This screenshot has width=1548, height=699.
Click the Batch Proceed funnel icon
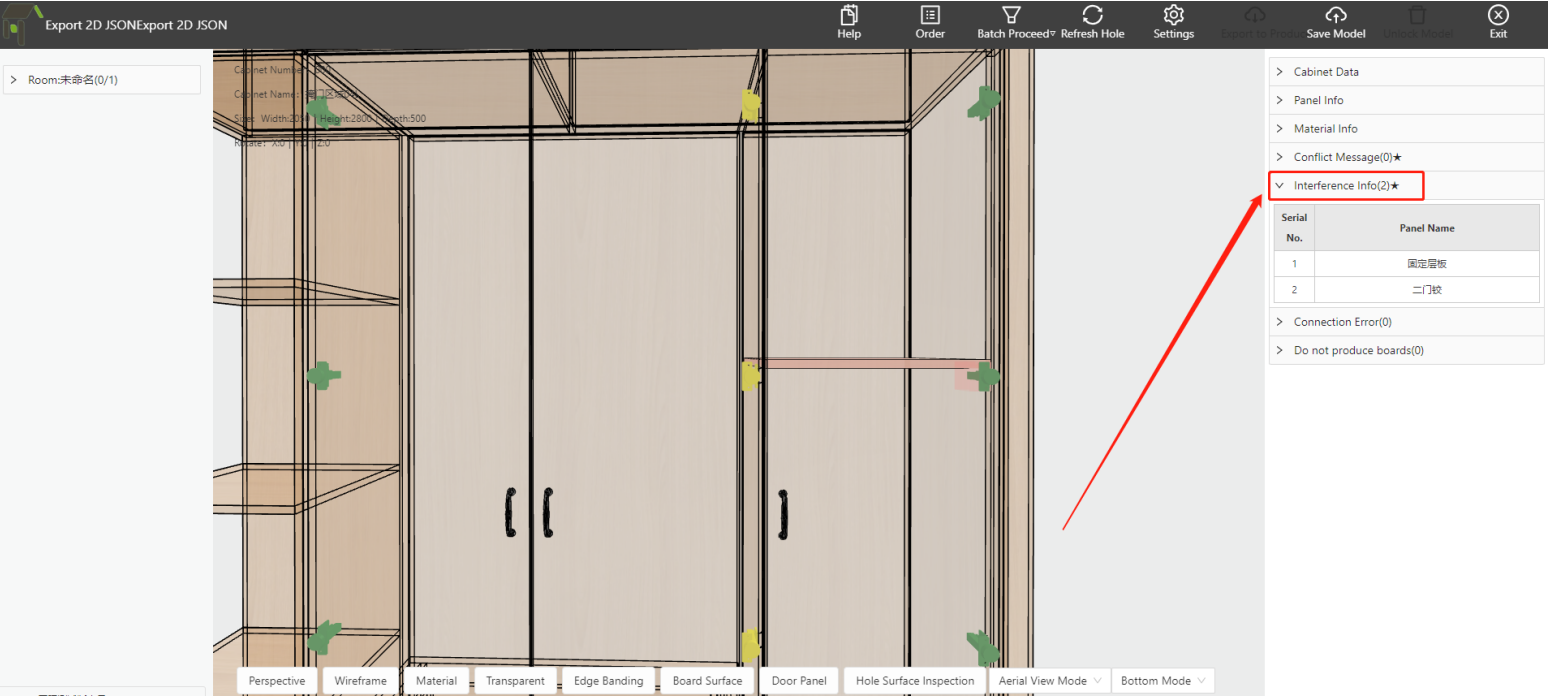[1011, 16]
